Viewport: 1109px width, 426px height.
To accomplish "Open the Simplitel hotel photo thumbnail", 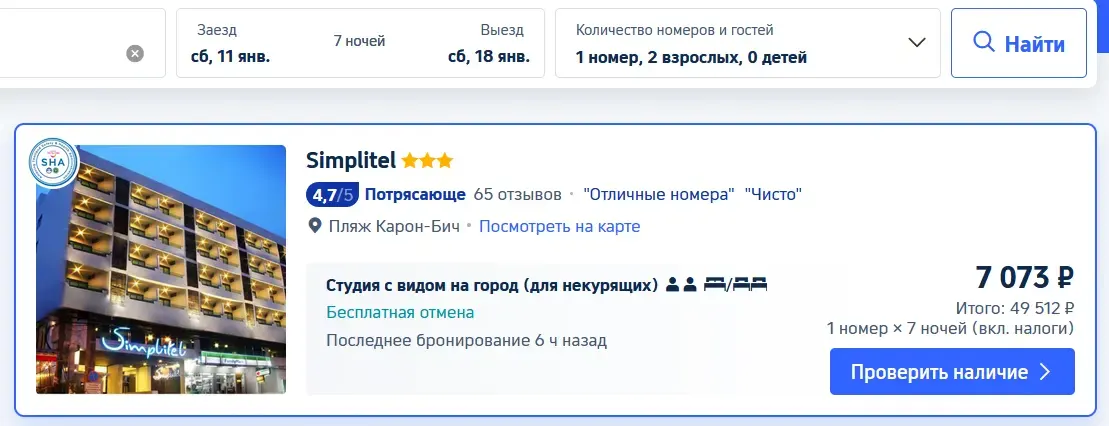I will pos(161,269).
